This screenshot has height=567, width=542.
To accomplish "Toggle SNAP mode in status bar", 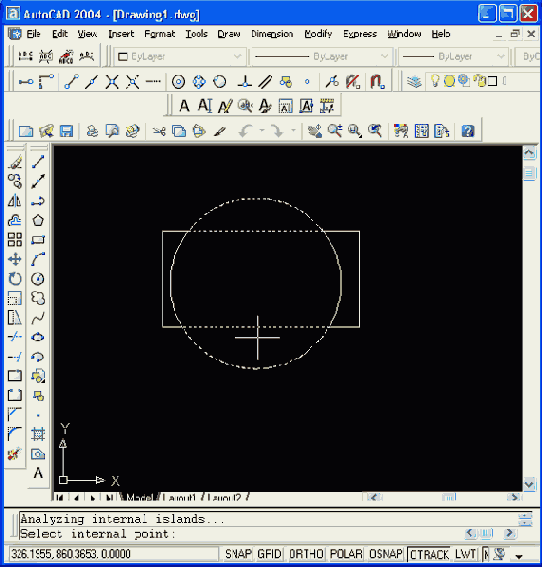I will (238, 554).
